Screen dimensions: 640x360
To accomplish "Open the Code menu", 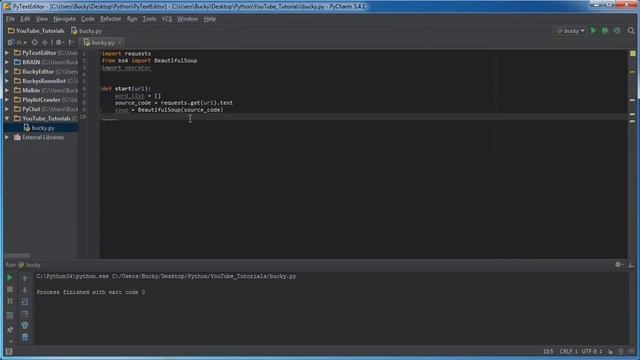I will coord(88,19).
